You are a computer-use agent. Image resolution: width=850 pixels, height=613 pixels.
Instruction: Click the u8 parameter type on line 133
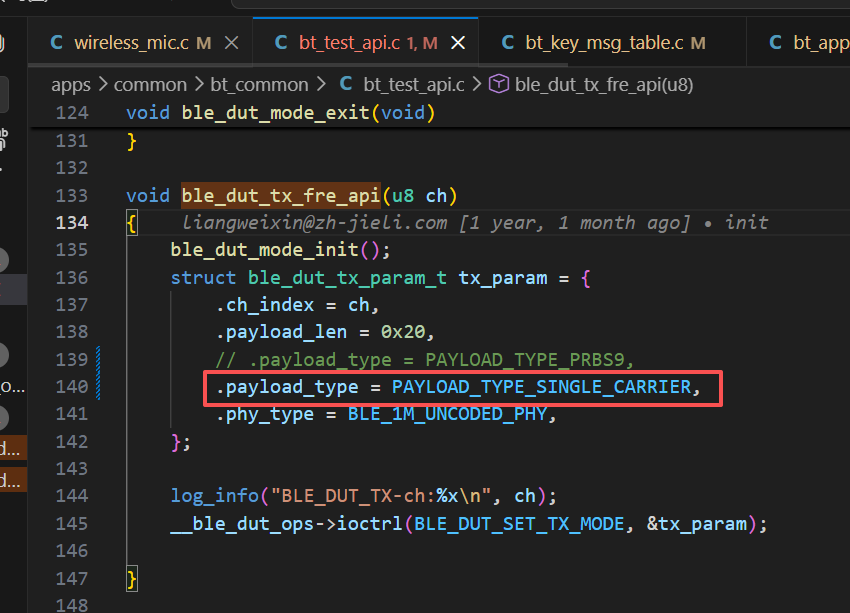[x=403, y=196]
